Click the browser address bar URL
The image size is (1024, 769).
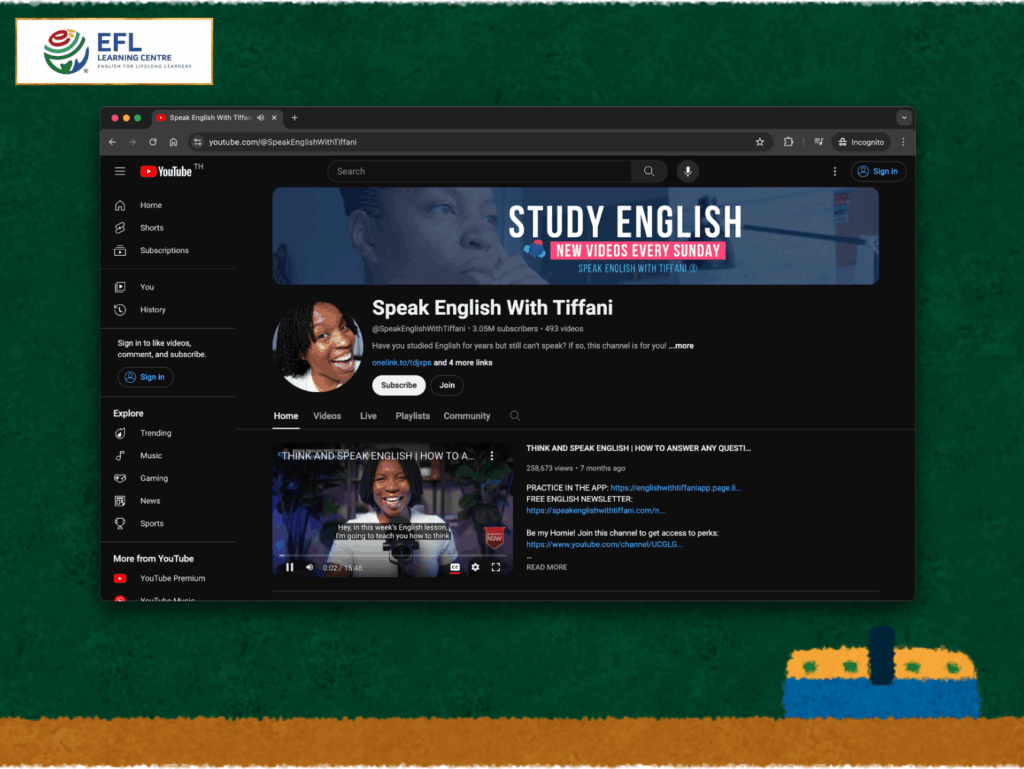coord(283,142)
